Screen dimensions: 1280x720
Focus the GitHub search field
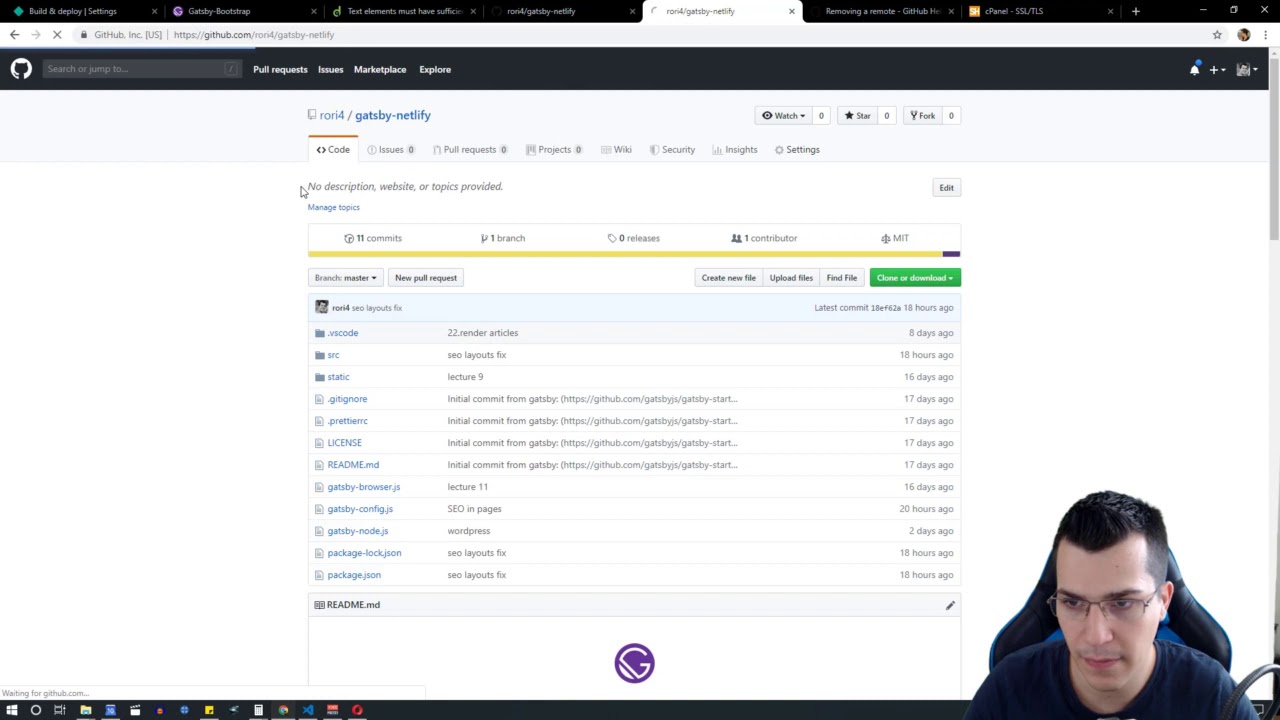[x=141, y=69]
